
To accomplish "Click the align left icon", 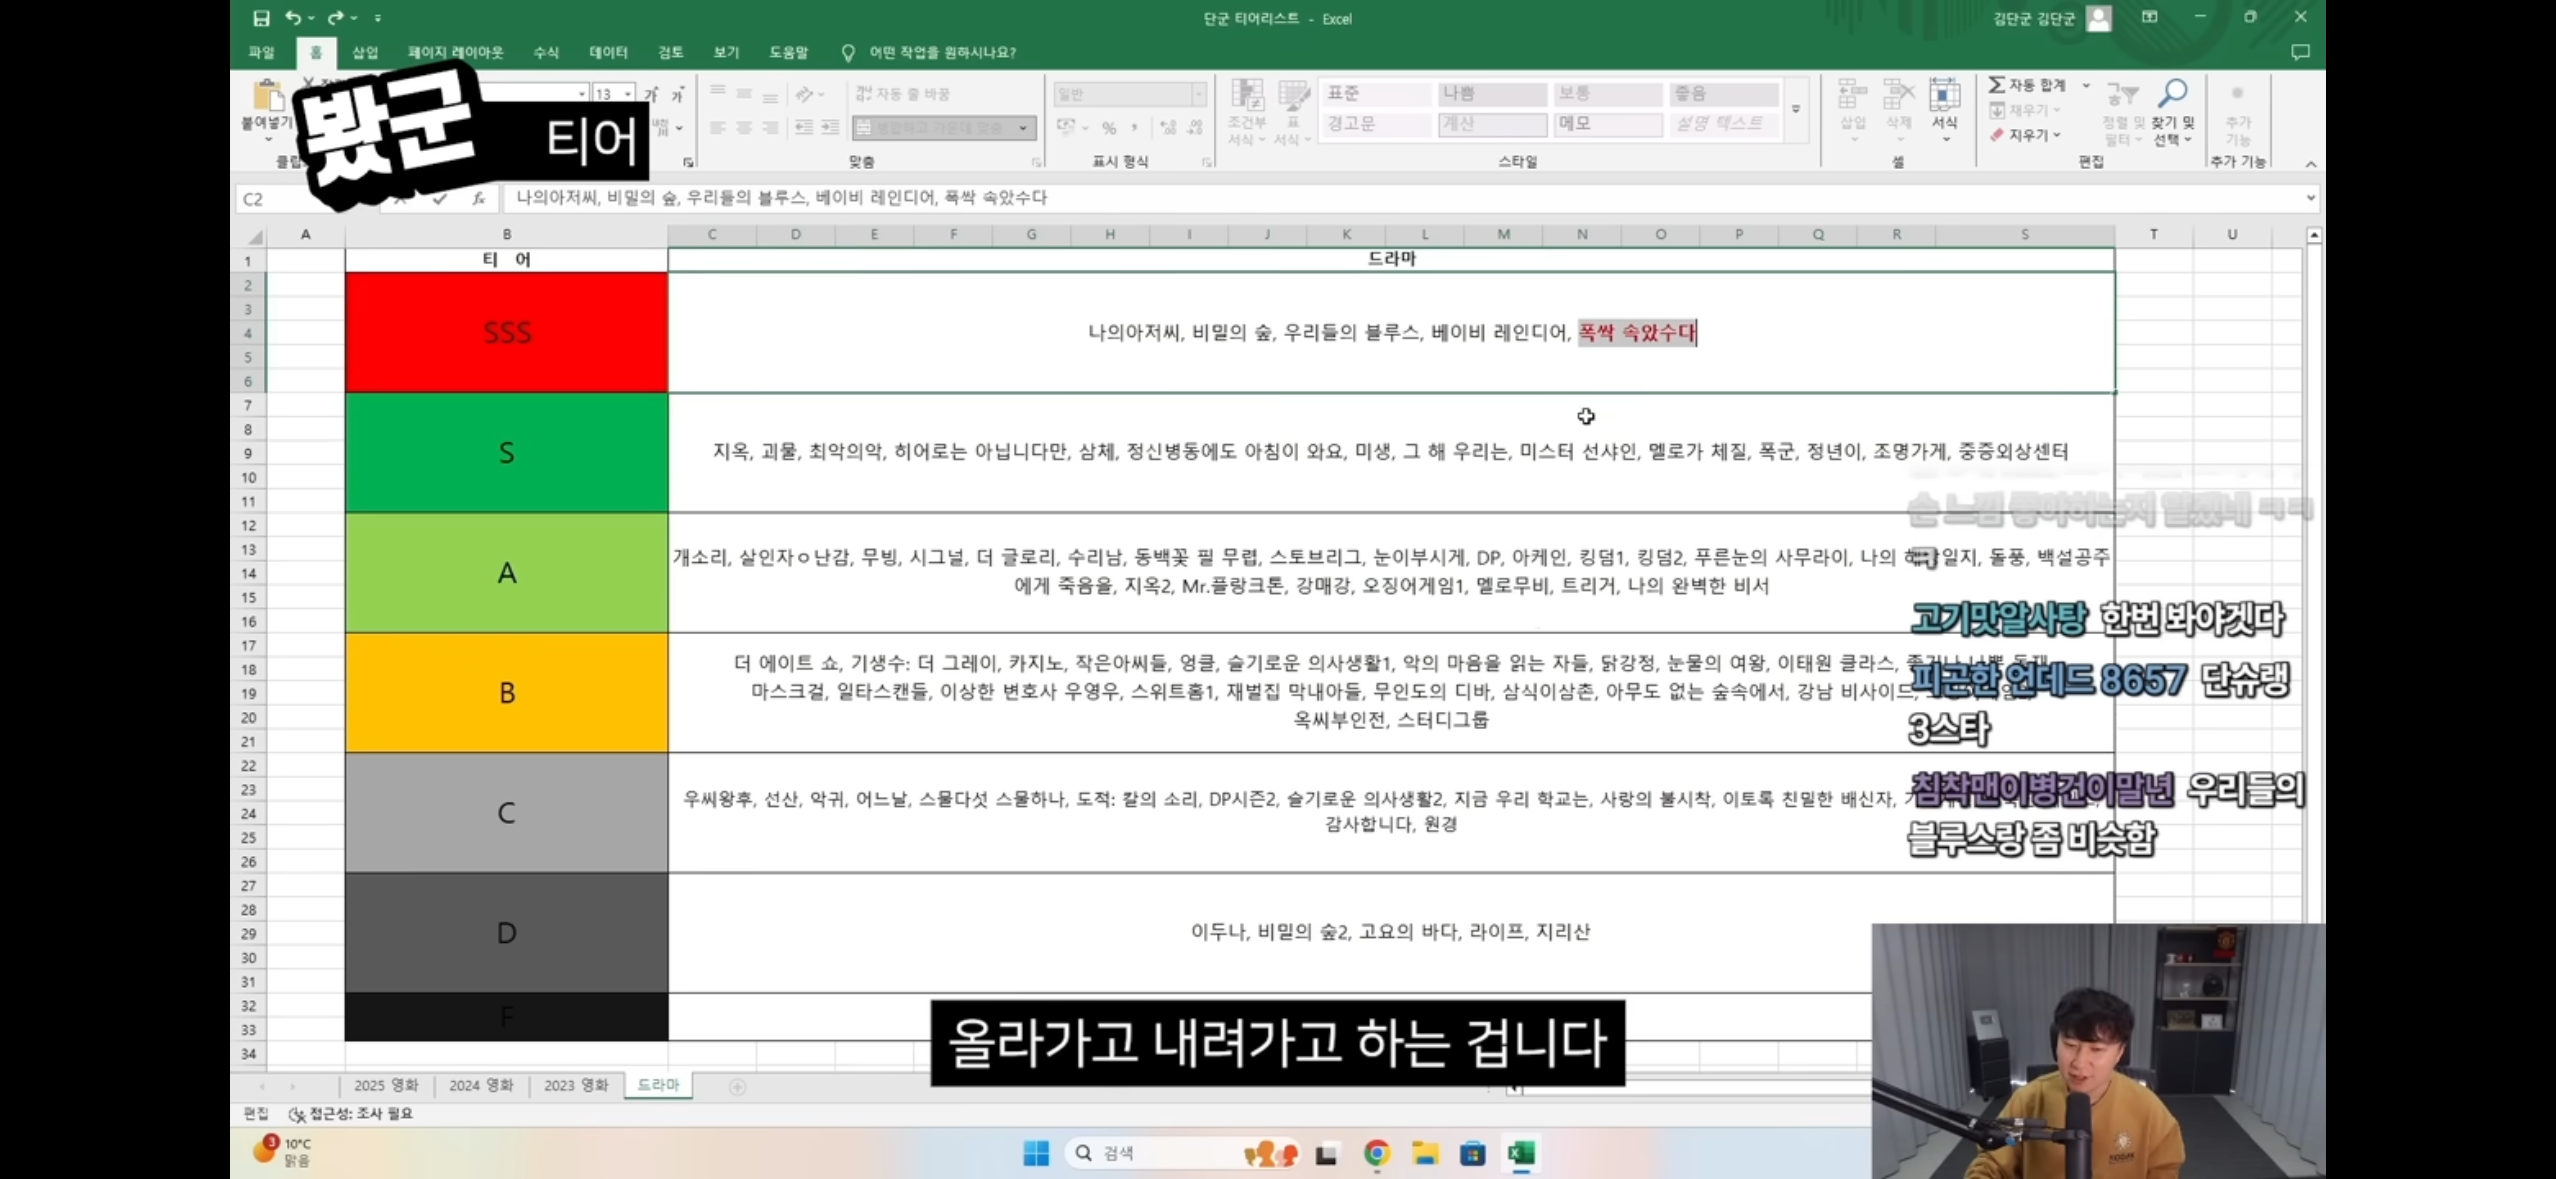I will click(718, 128).
